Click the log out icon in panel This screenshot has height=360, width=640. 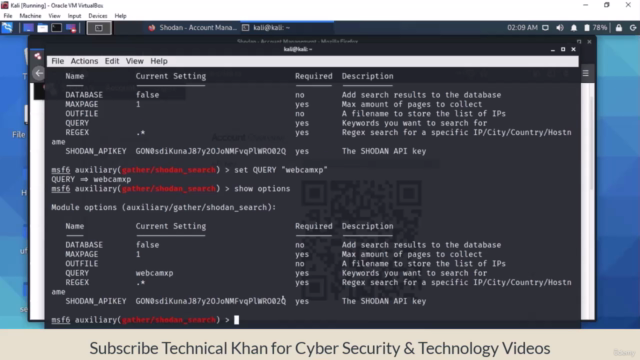pos(633,28)
